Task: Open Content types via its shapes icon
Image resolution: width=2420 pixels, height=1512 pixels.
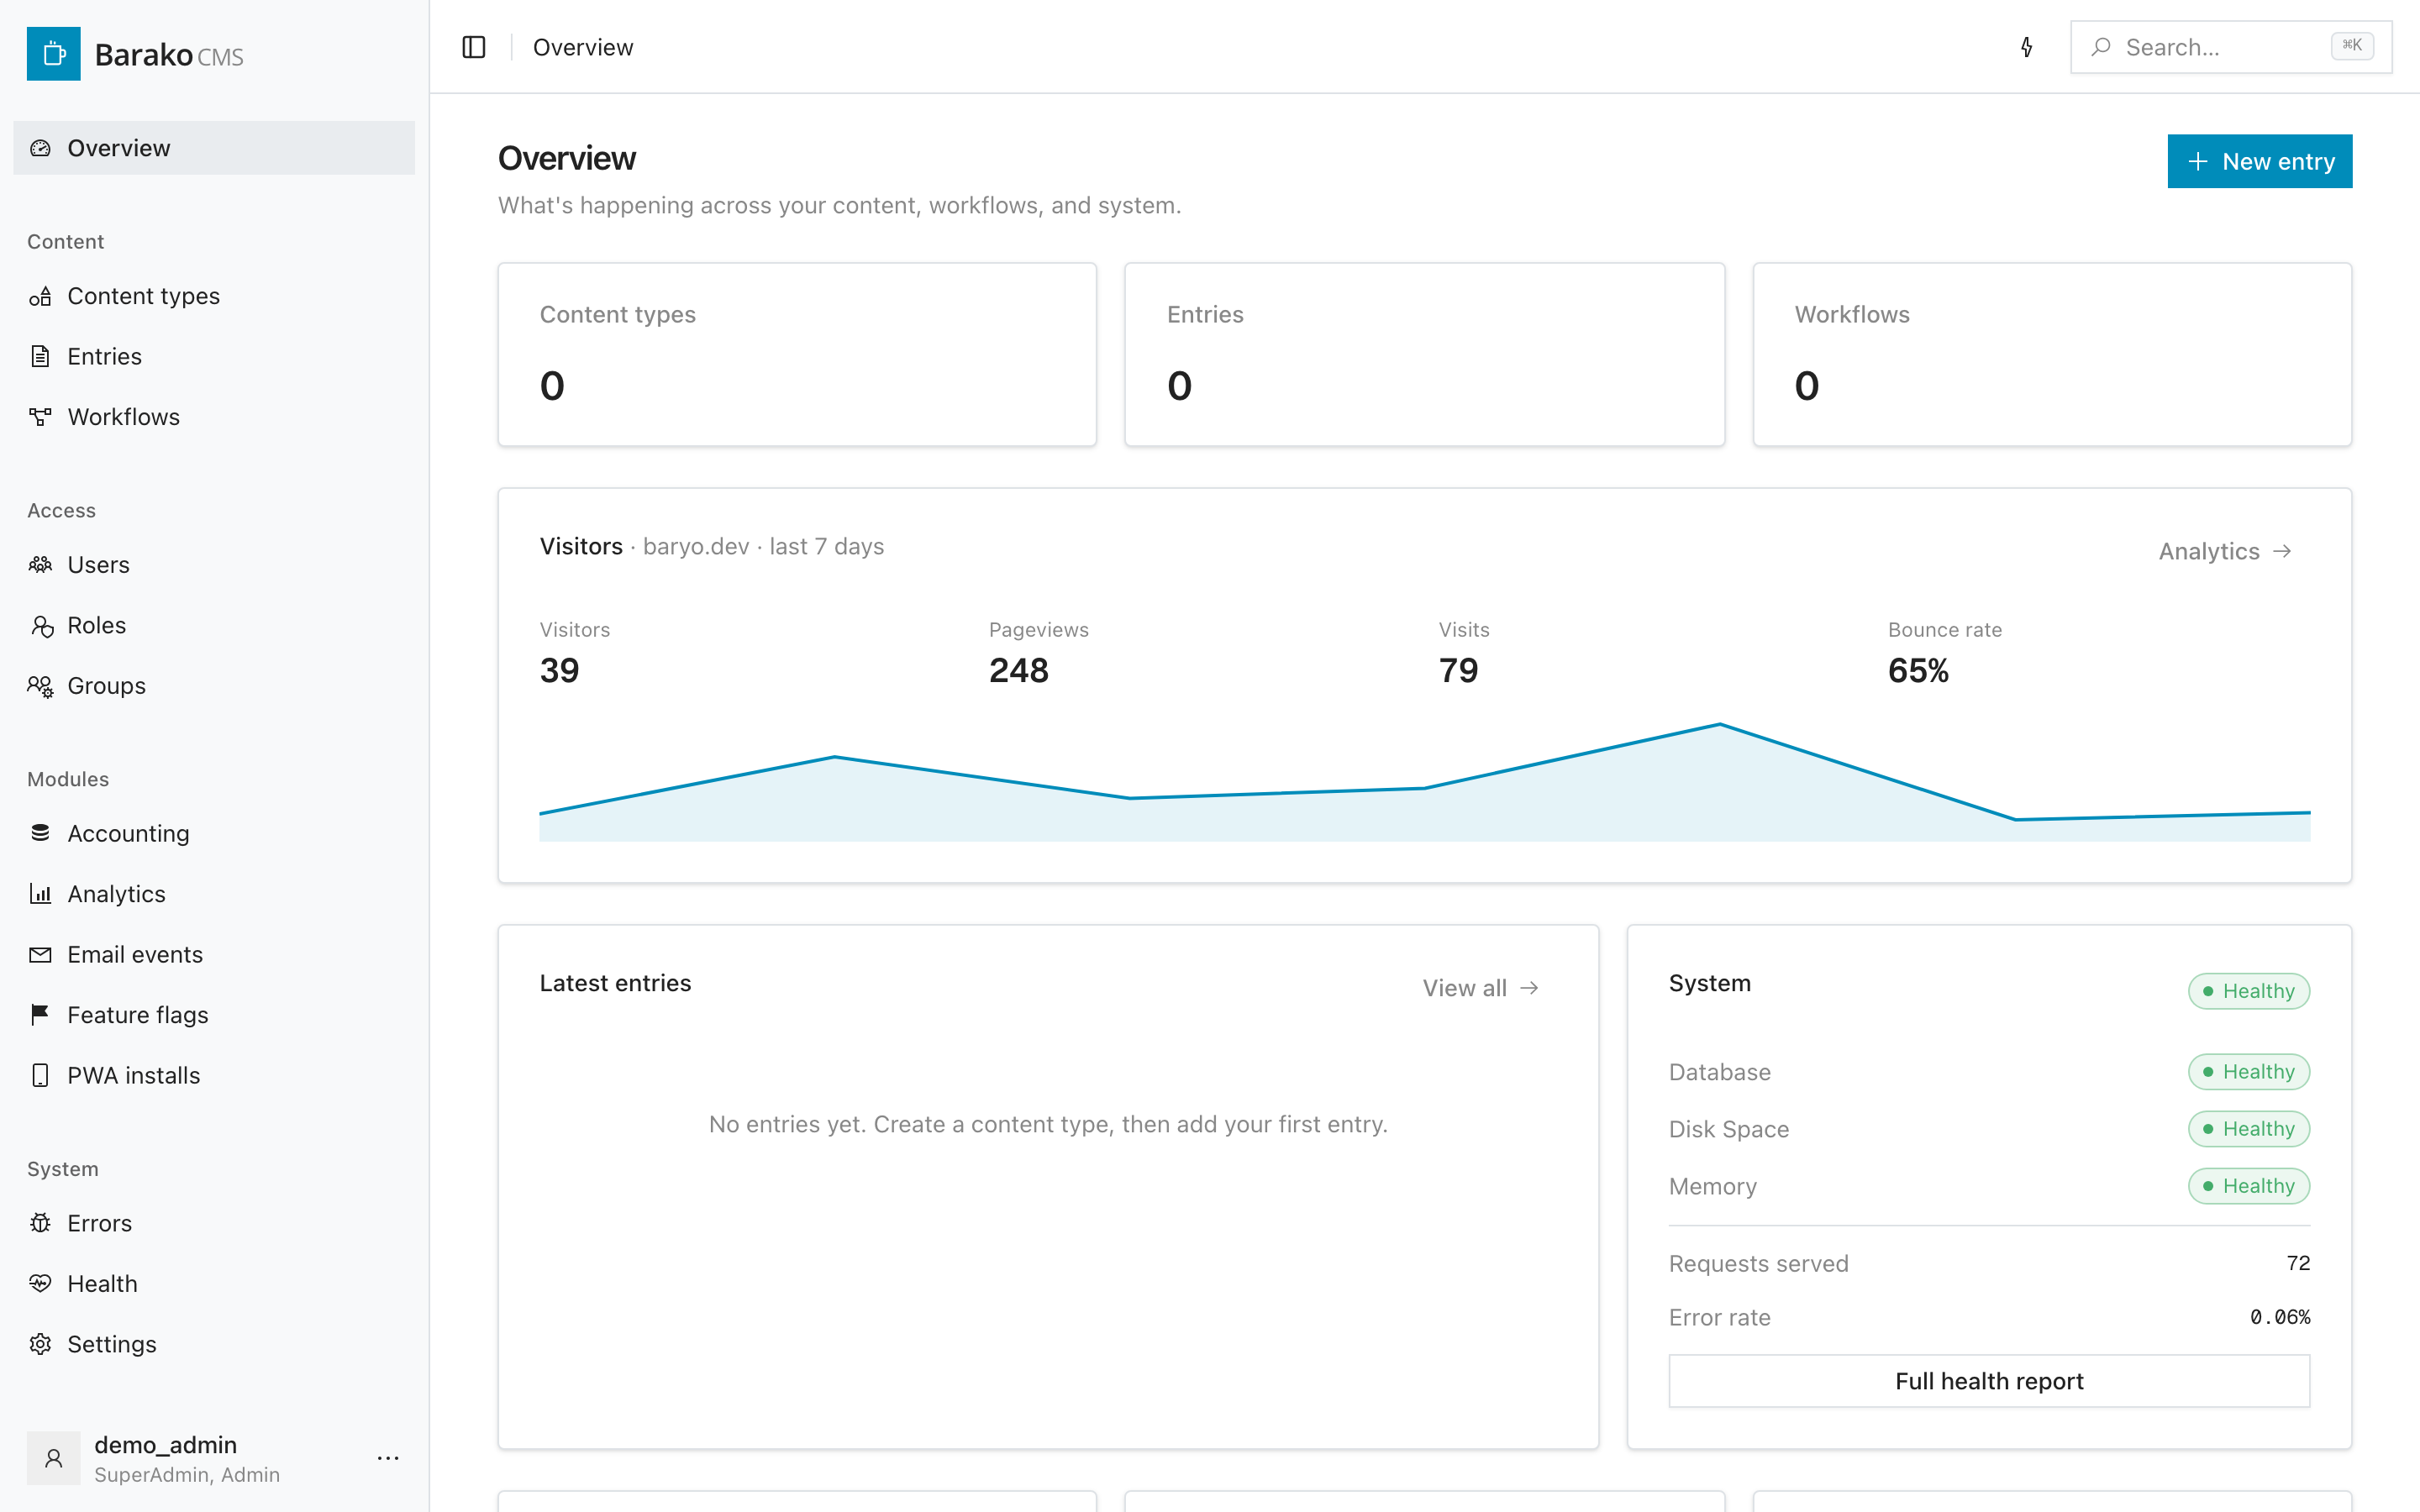Action: point(40,296)
